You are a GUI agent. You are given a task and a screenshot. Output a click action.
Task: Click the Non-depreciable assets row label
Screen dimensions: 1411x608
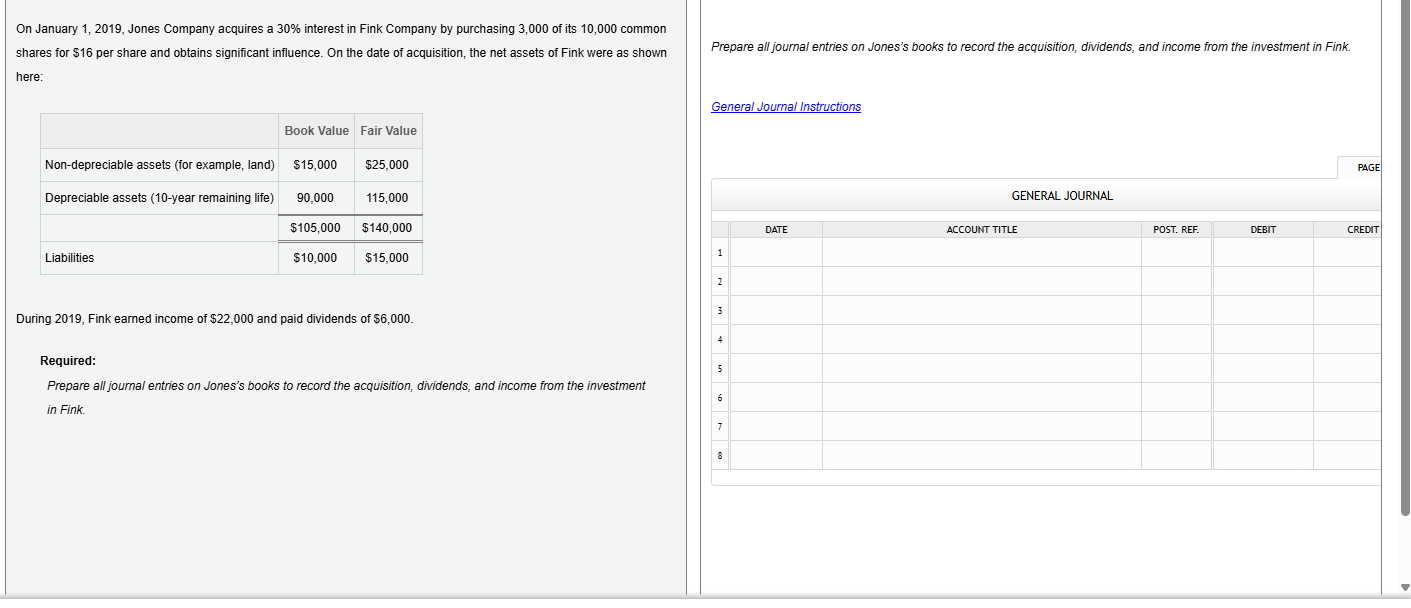pyautogui.click(x=160, y=165)
